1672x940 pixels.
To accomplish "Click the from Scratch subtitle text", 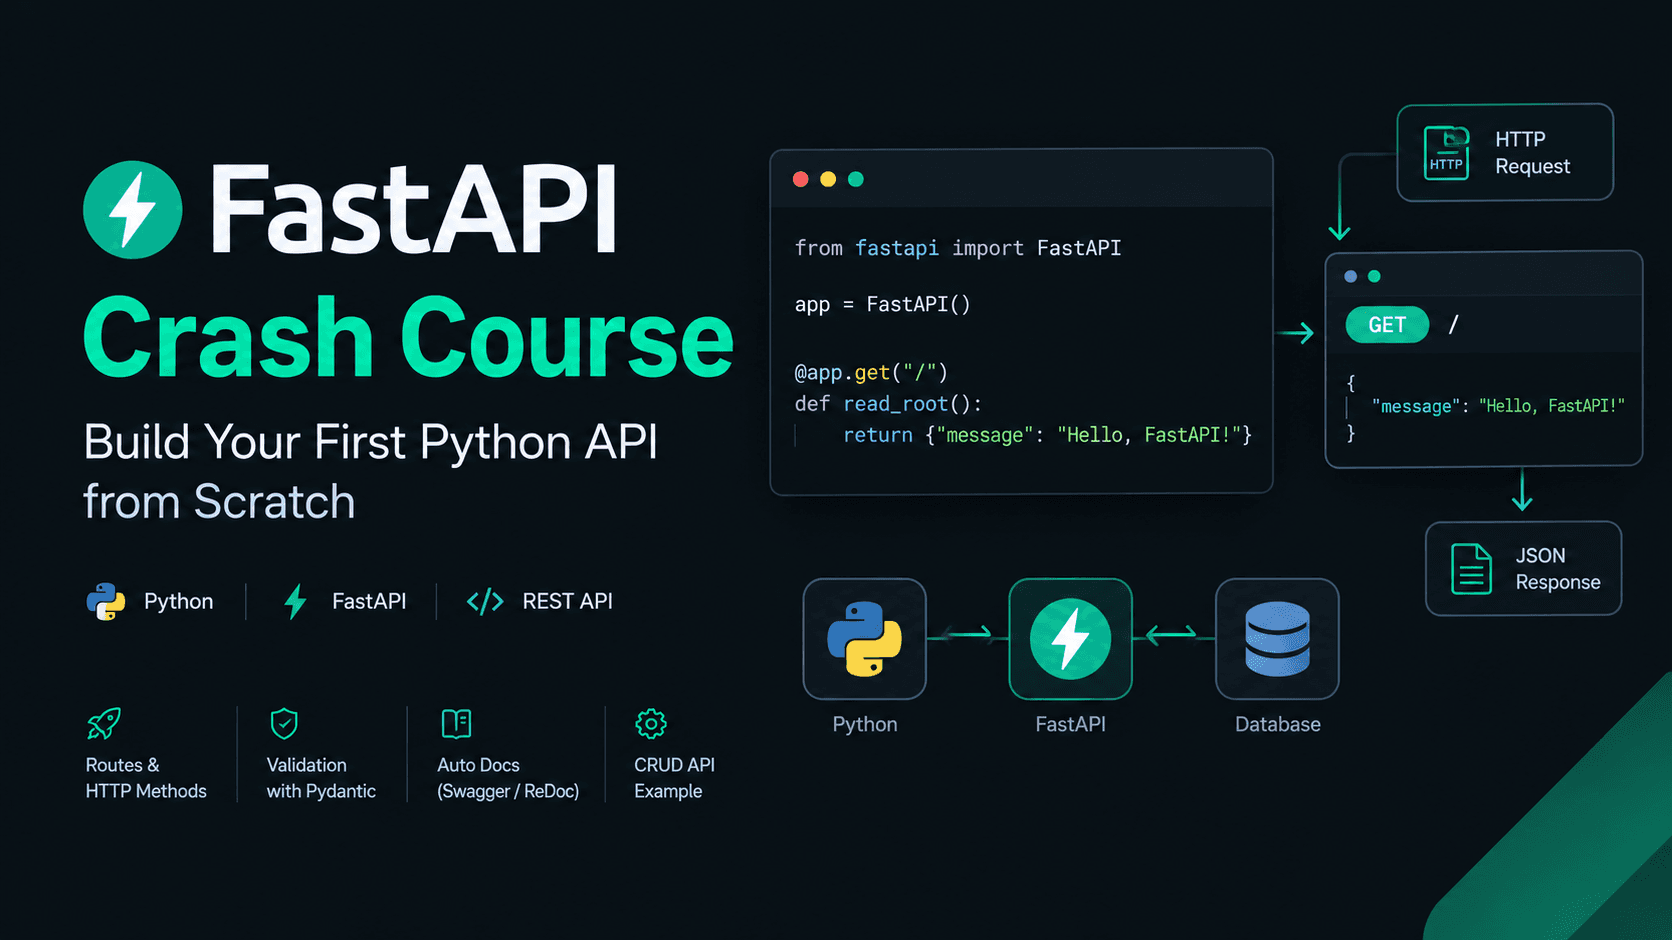I will [219, 501].
